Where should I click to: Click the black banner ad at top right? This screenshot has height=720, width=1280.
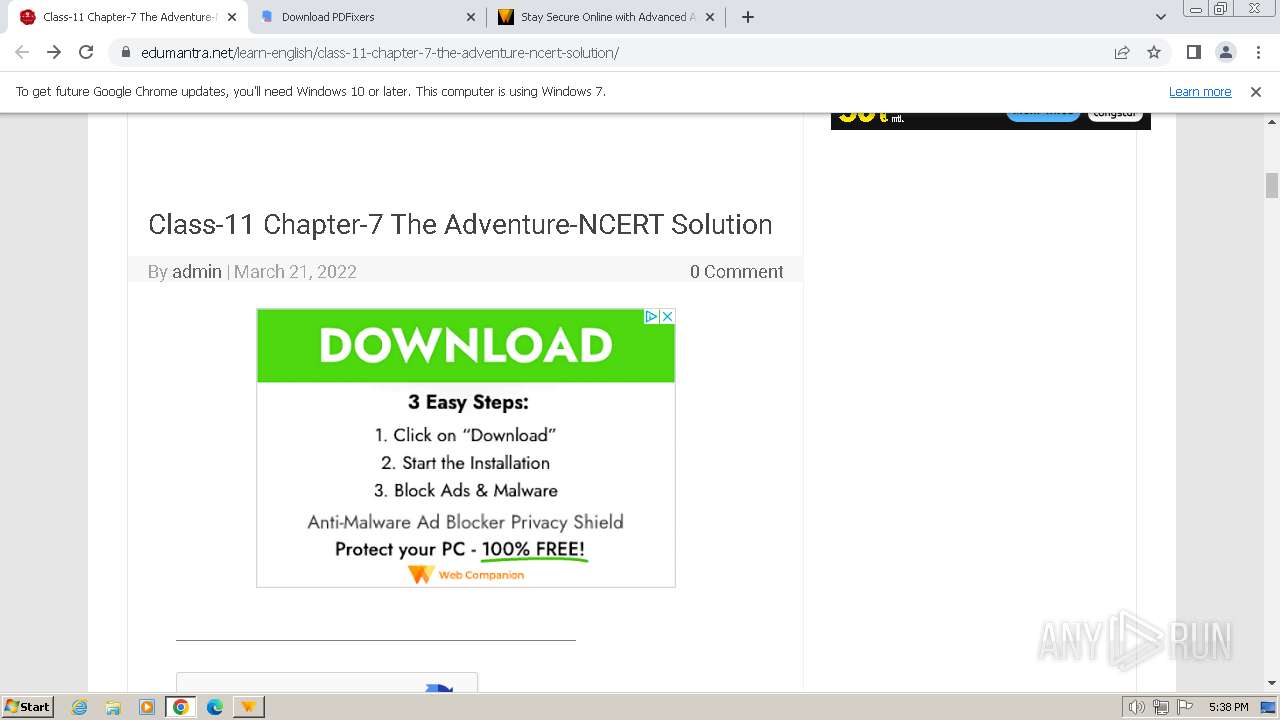tap(991, 121)
